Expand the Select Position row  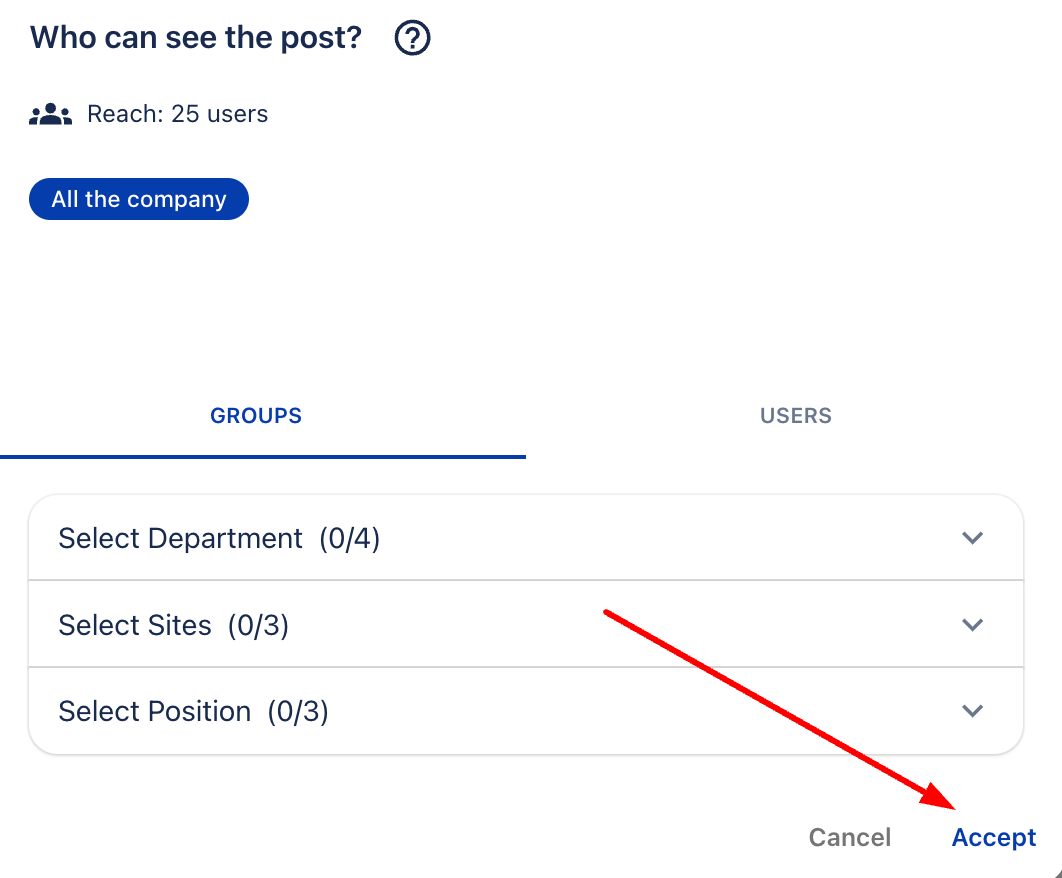(500, 711)
